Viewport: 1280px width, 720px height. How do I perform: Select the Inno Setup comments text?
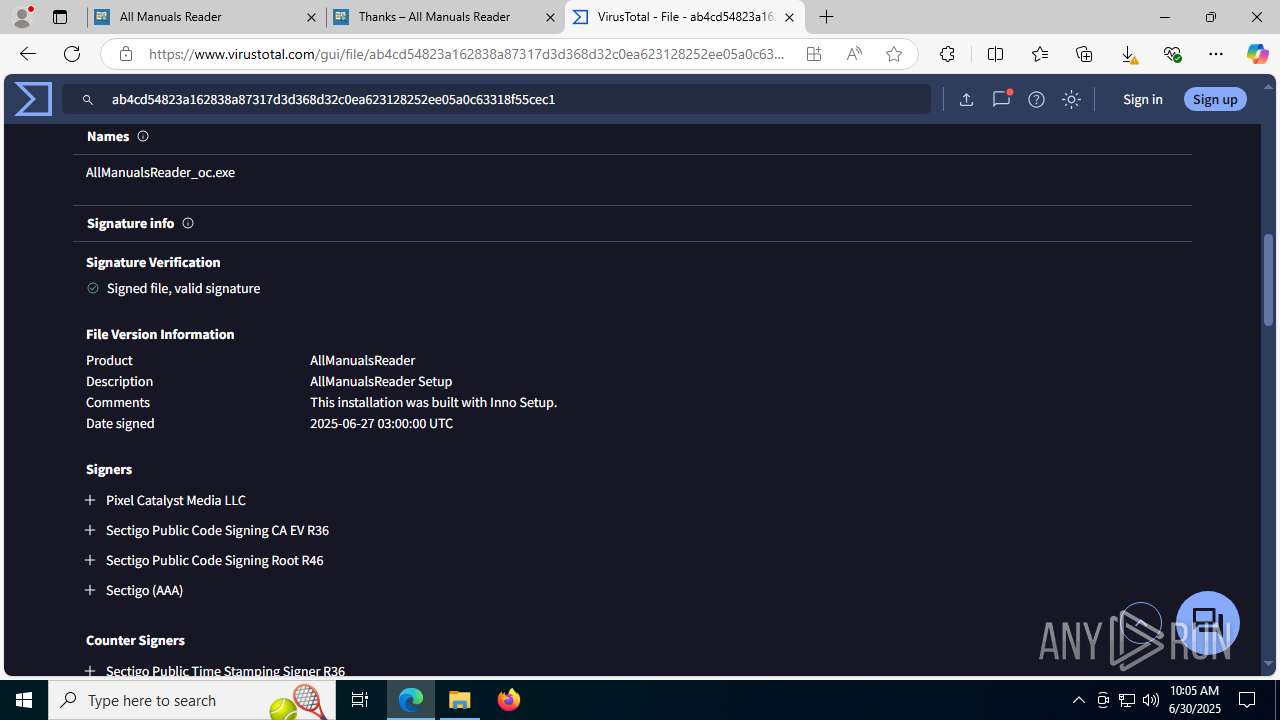point(433,402)
